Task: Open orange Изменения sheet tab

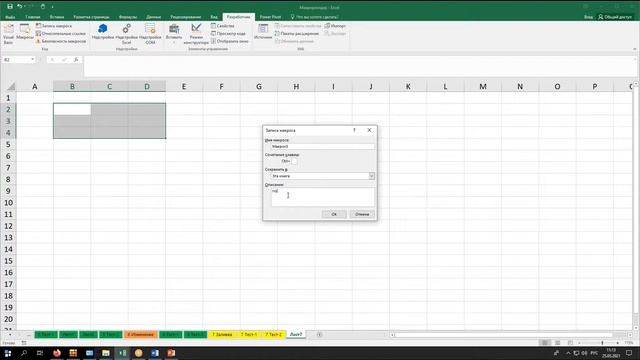Action: click(141, 334)
